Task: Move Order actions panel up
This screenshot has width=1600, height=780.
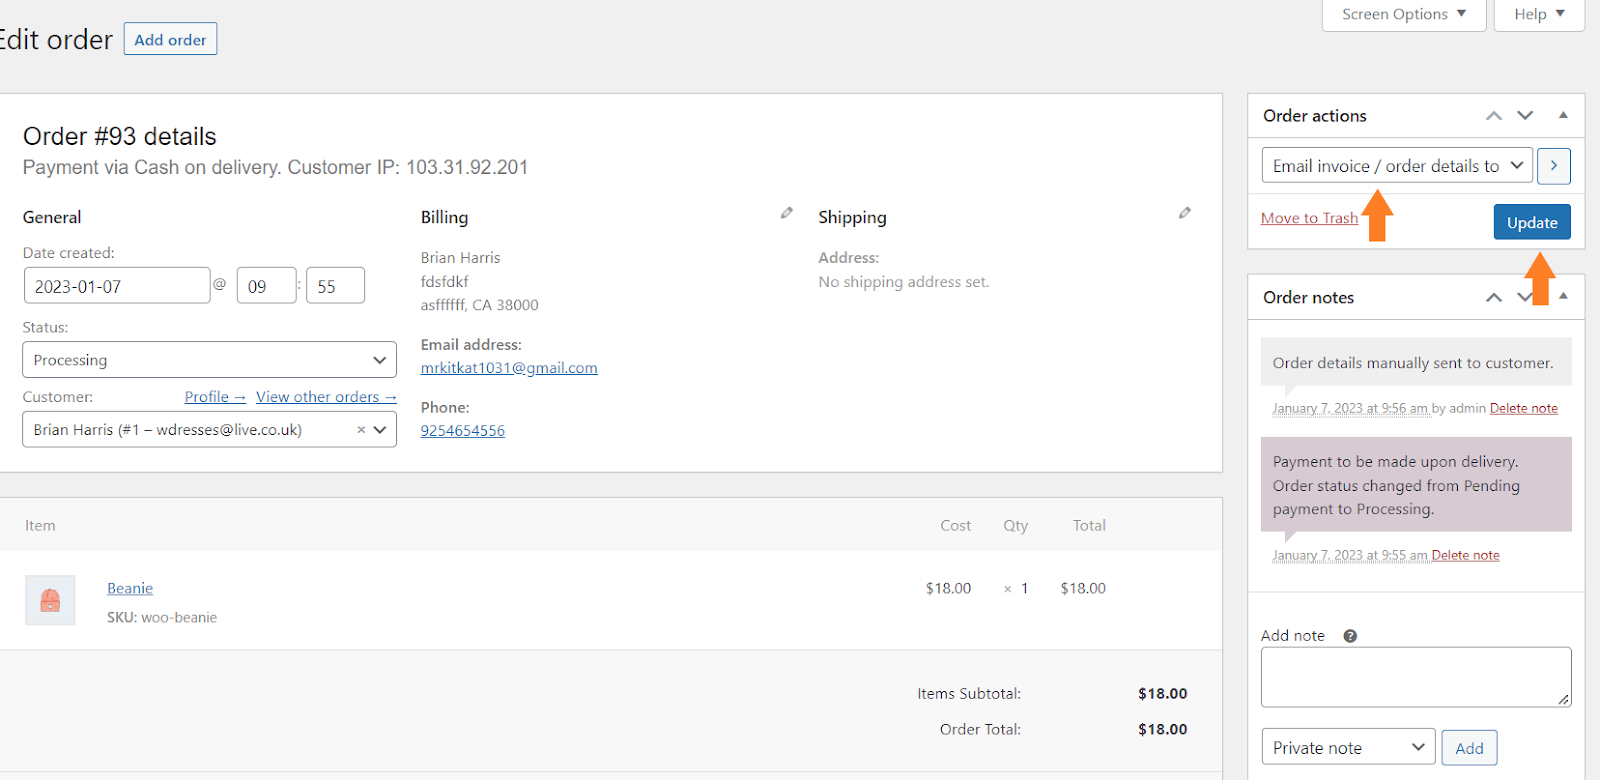Action: pos(1494,116)
